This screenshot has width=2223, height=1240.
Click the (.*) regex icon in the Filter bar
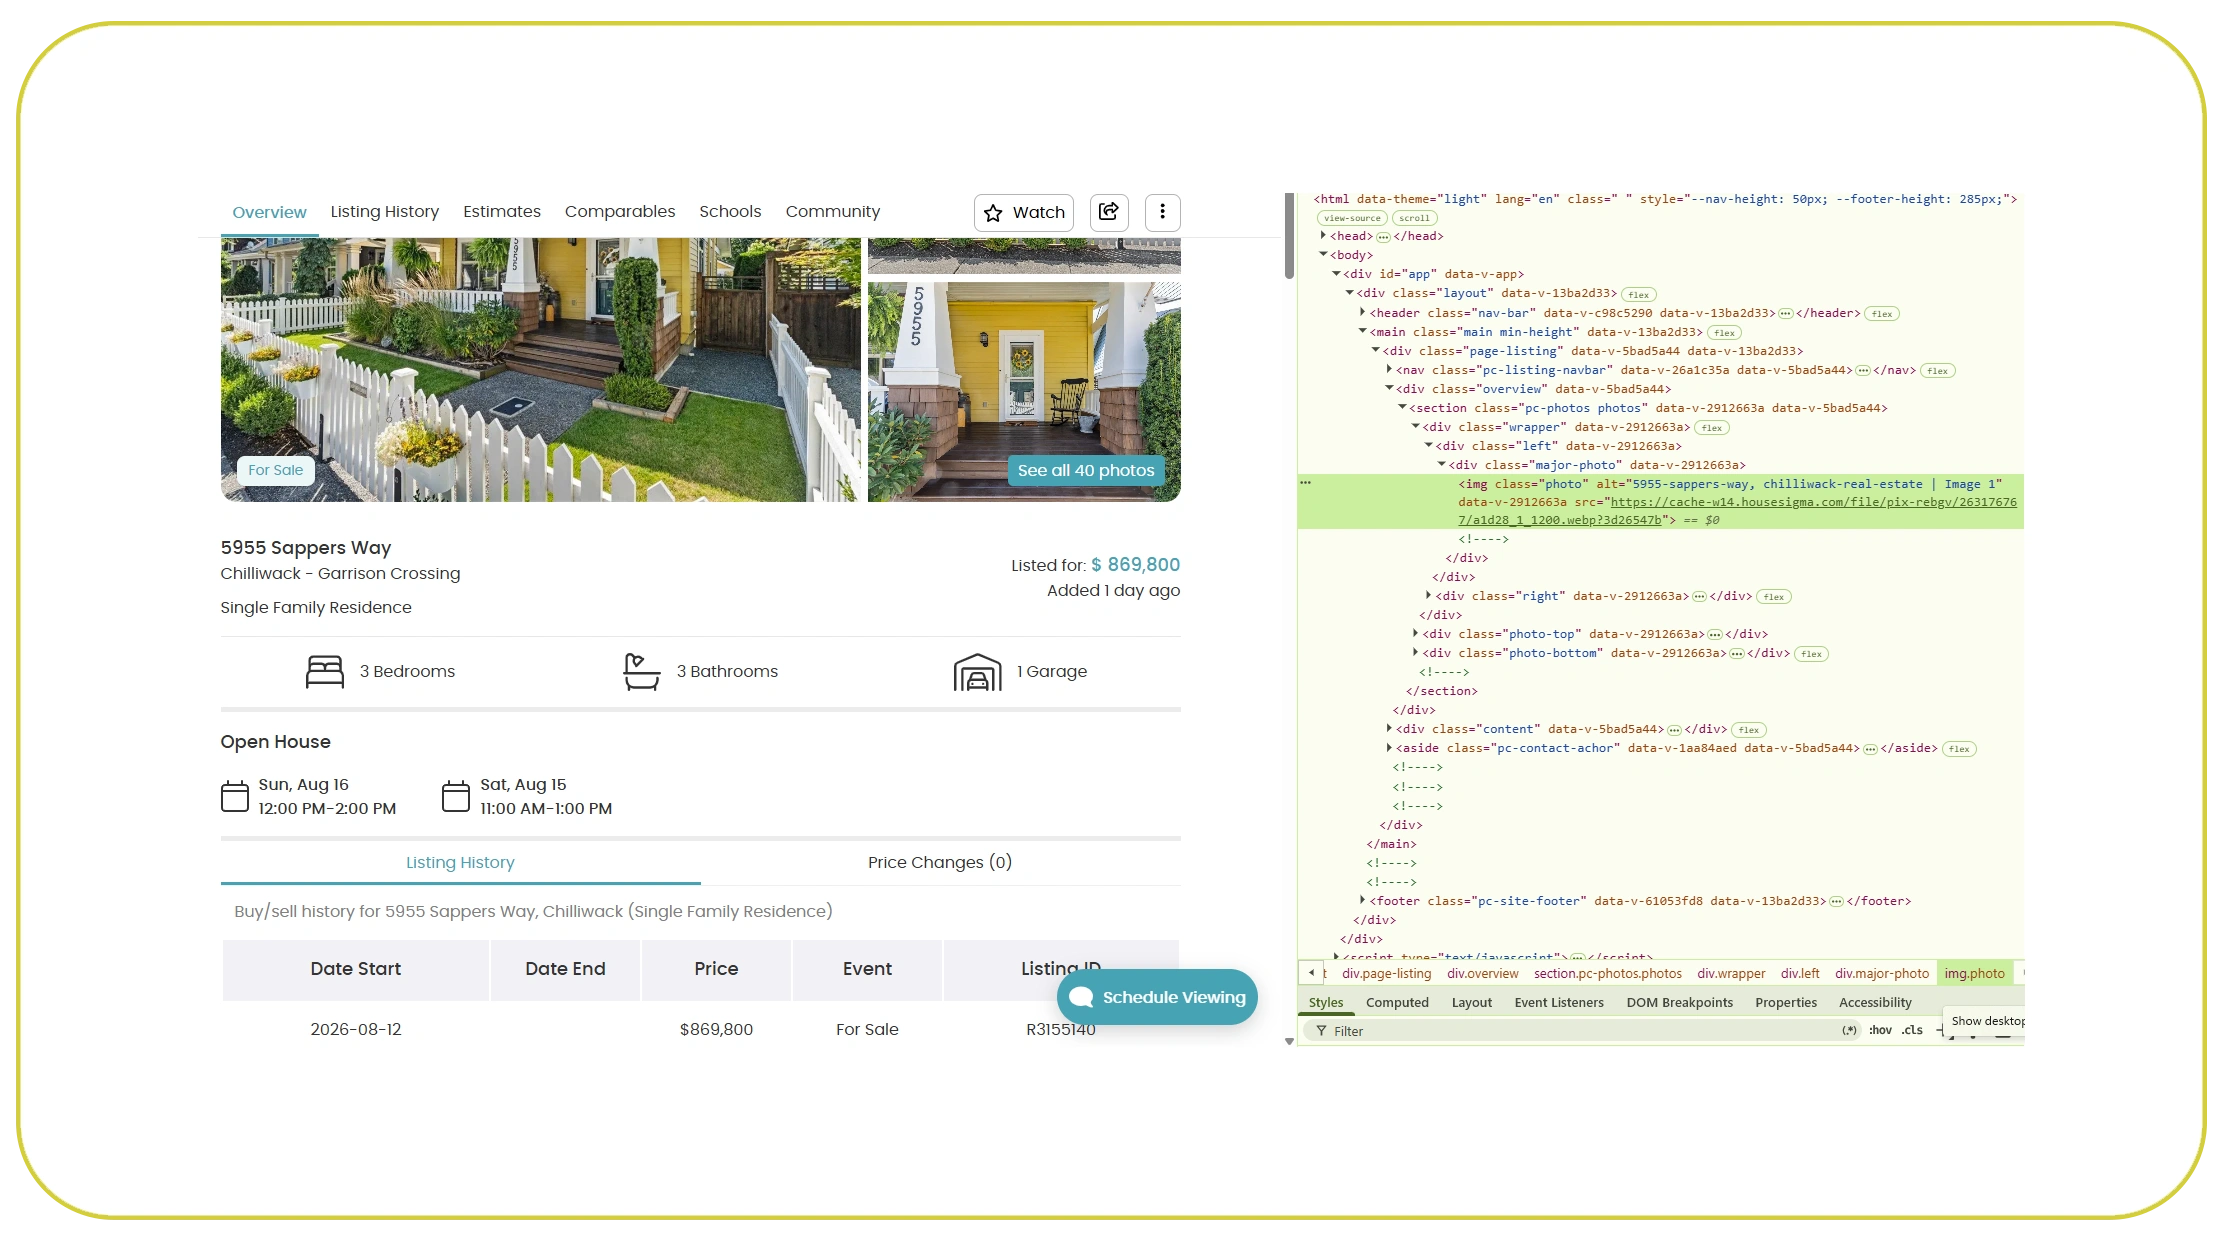coord(1850,1031)
